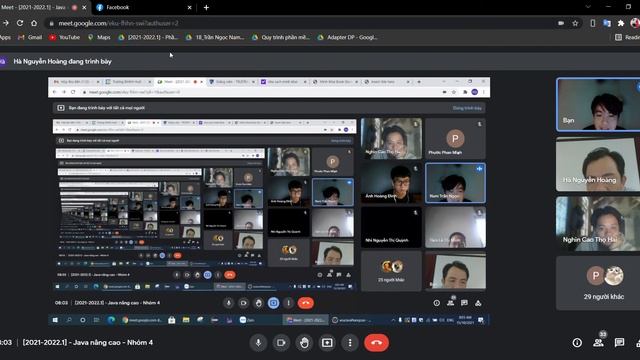The height and width of the screenshot is (360, 640).
Task: Expand the 29 người khác tile
Action: point(598,283)
